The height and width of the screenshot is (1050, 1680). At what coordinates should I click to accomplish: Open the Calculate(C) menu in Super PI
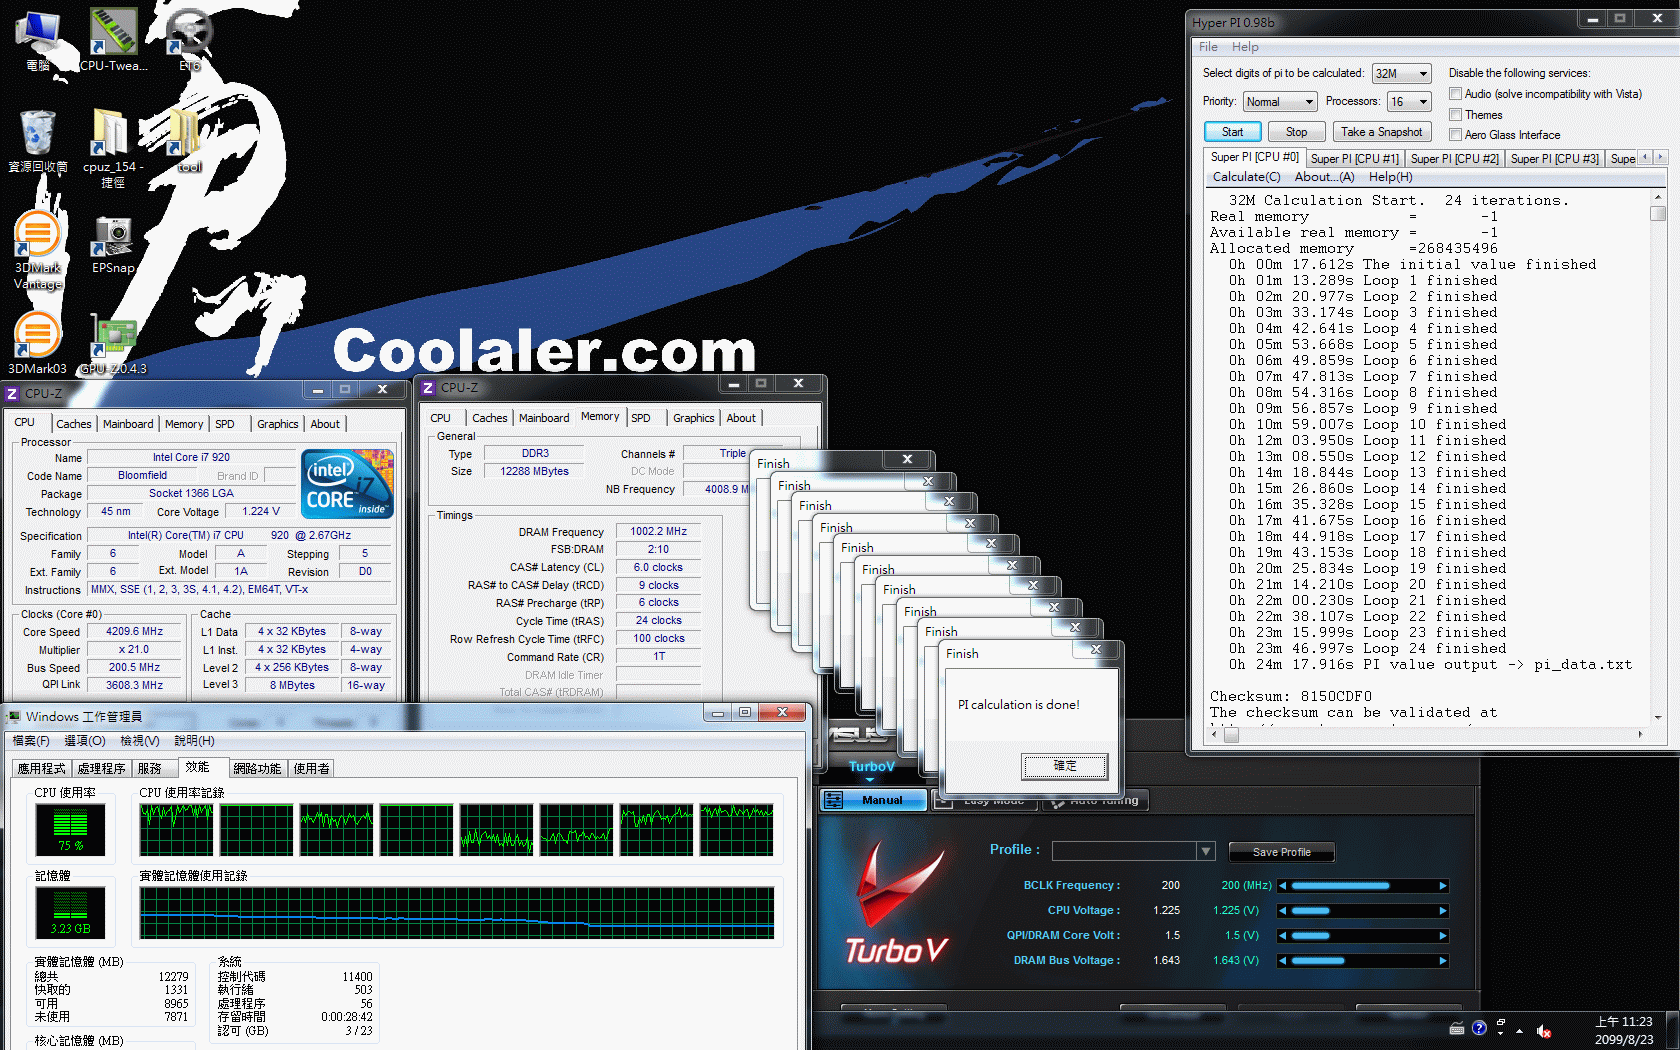(x=1246, y=177)
